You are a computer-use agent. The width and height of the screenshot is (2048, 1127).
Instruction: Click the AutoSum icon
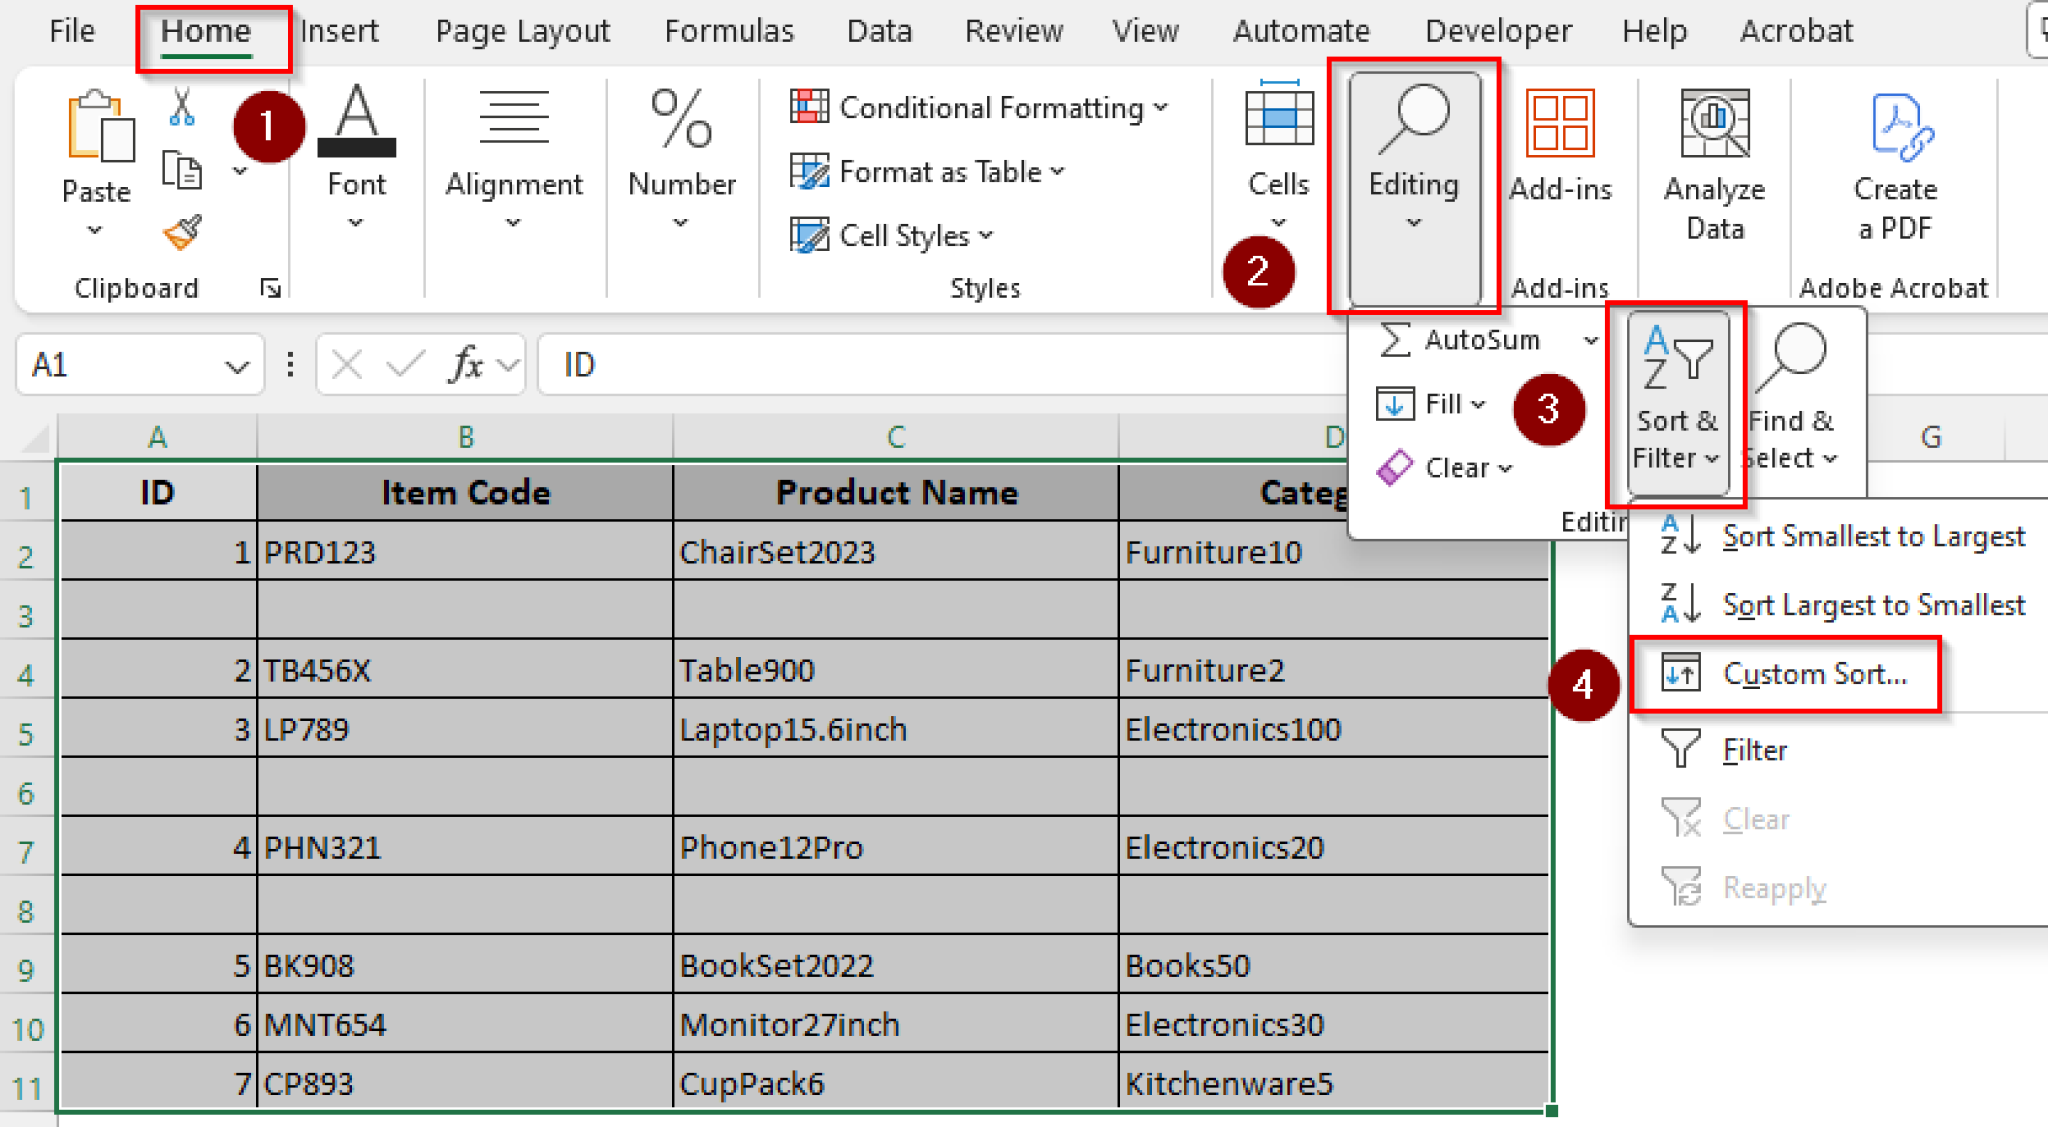(1395, 340)
